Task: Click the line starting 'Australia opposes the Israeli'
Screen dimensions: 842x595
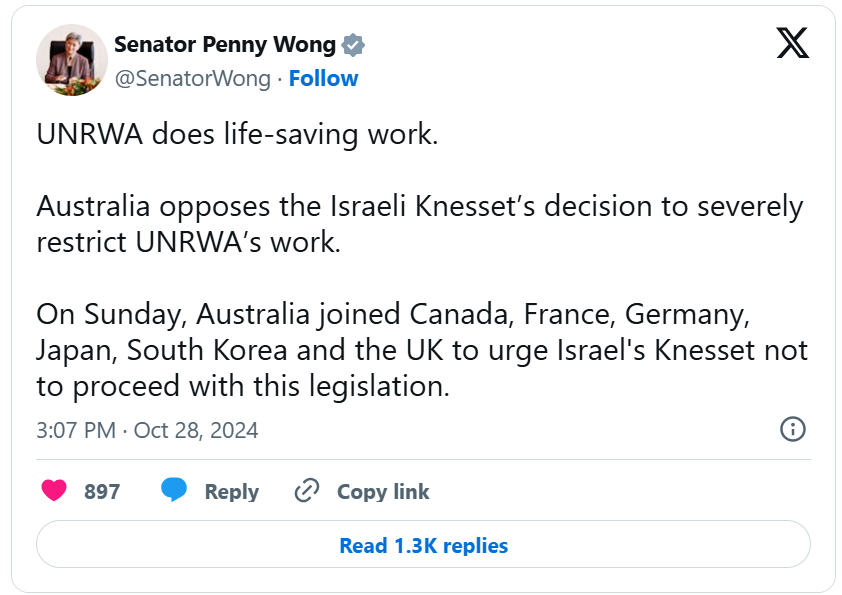Action: pos(419,207)
